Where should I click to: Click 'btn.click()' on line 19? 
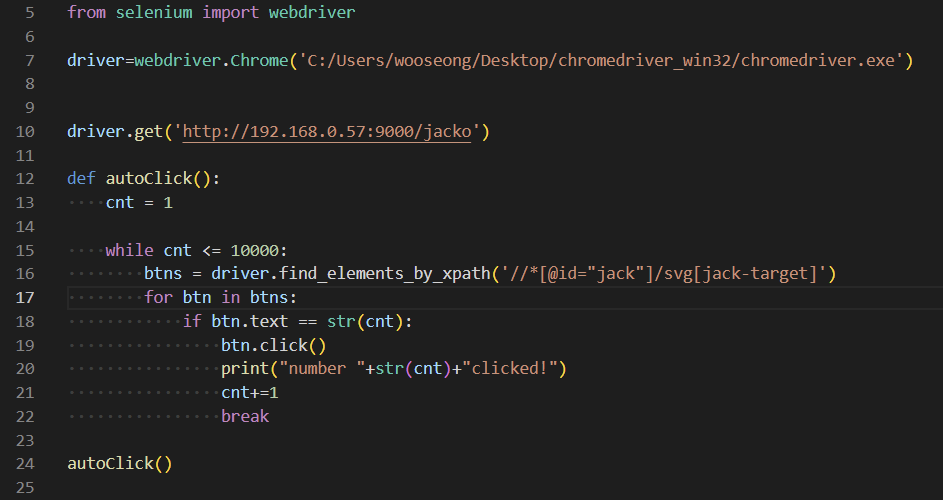point(274,345)
